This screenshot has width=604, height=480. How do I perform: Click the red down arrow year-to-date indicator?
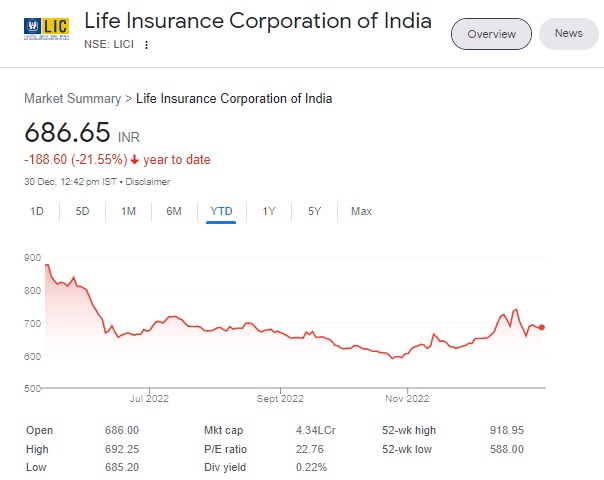134,160
